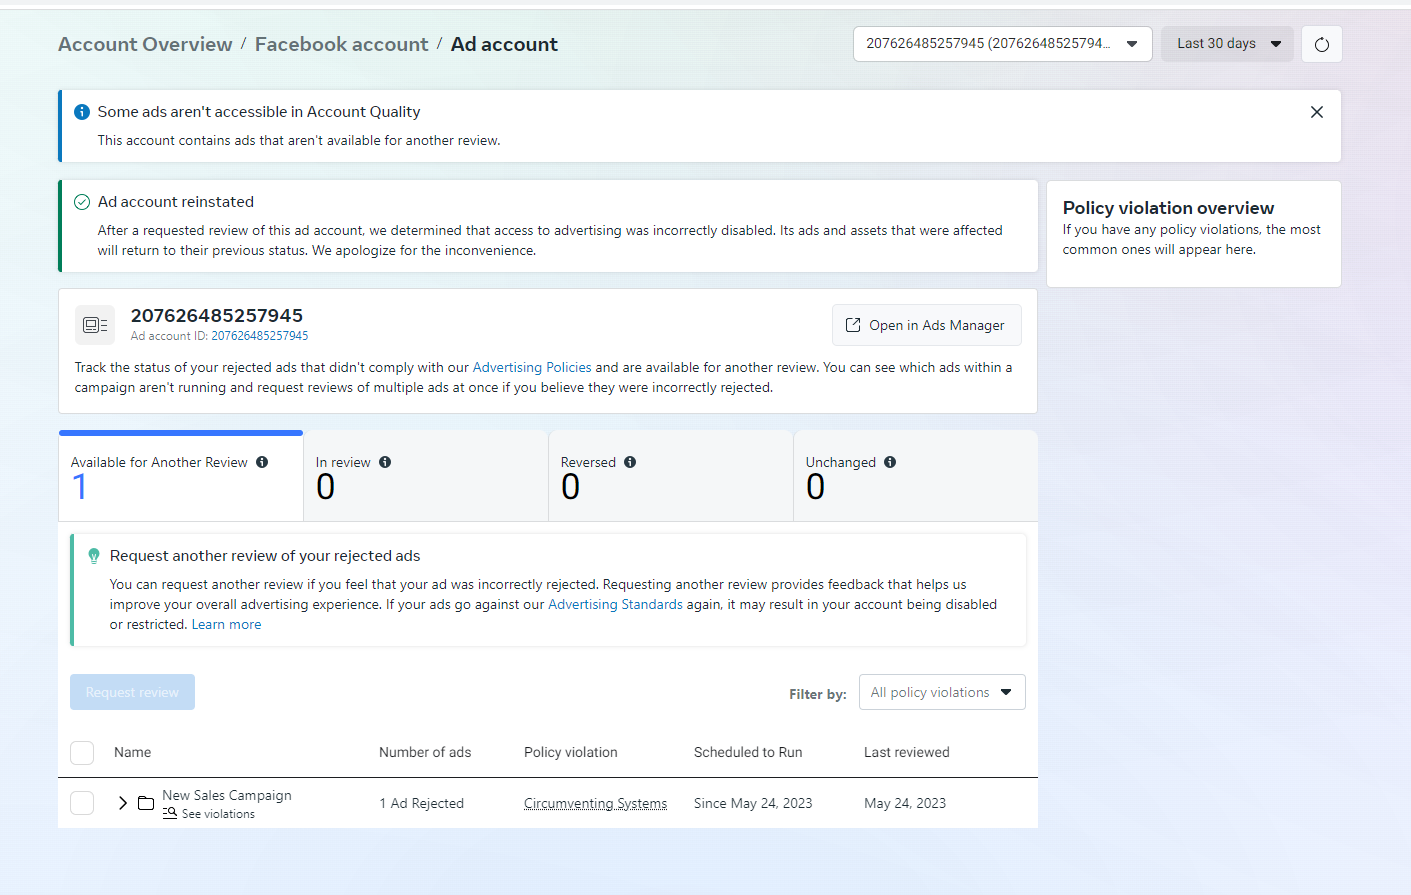Screen dimensions: 1411x895
Task: Open the All policy violations filter dropdown
Action: click(x=942, y=692)
